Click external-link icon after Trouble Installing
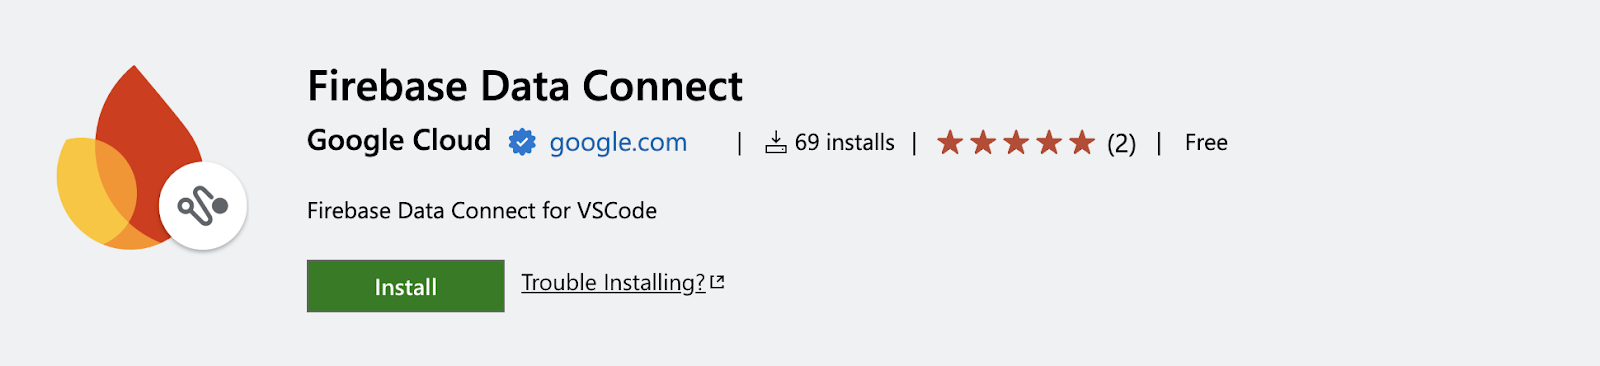Viewport: 1600px width, 366px height. pos(717,283)
